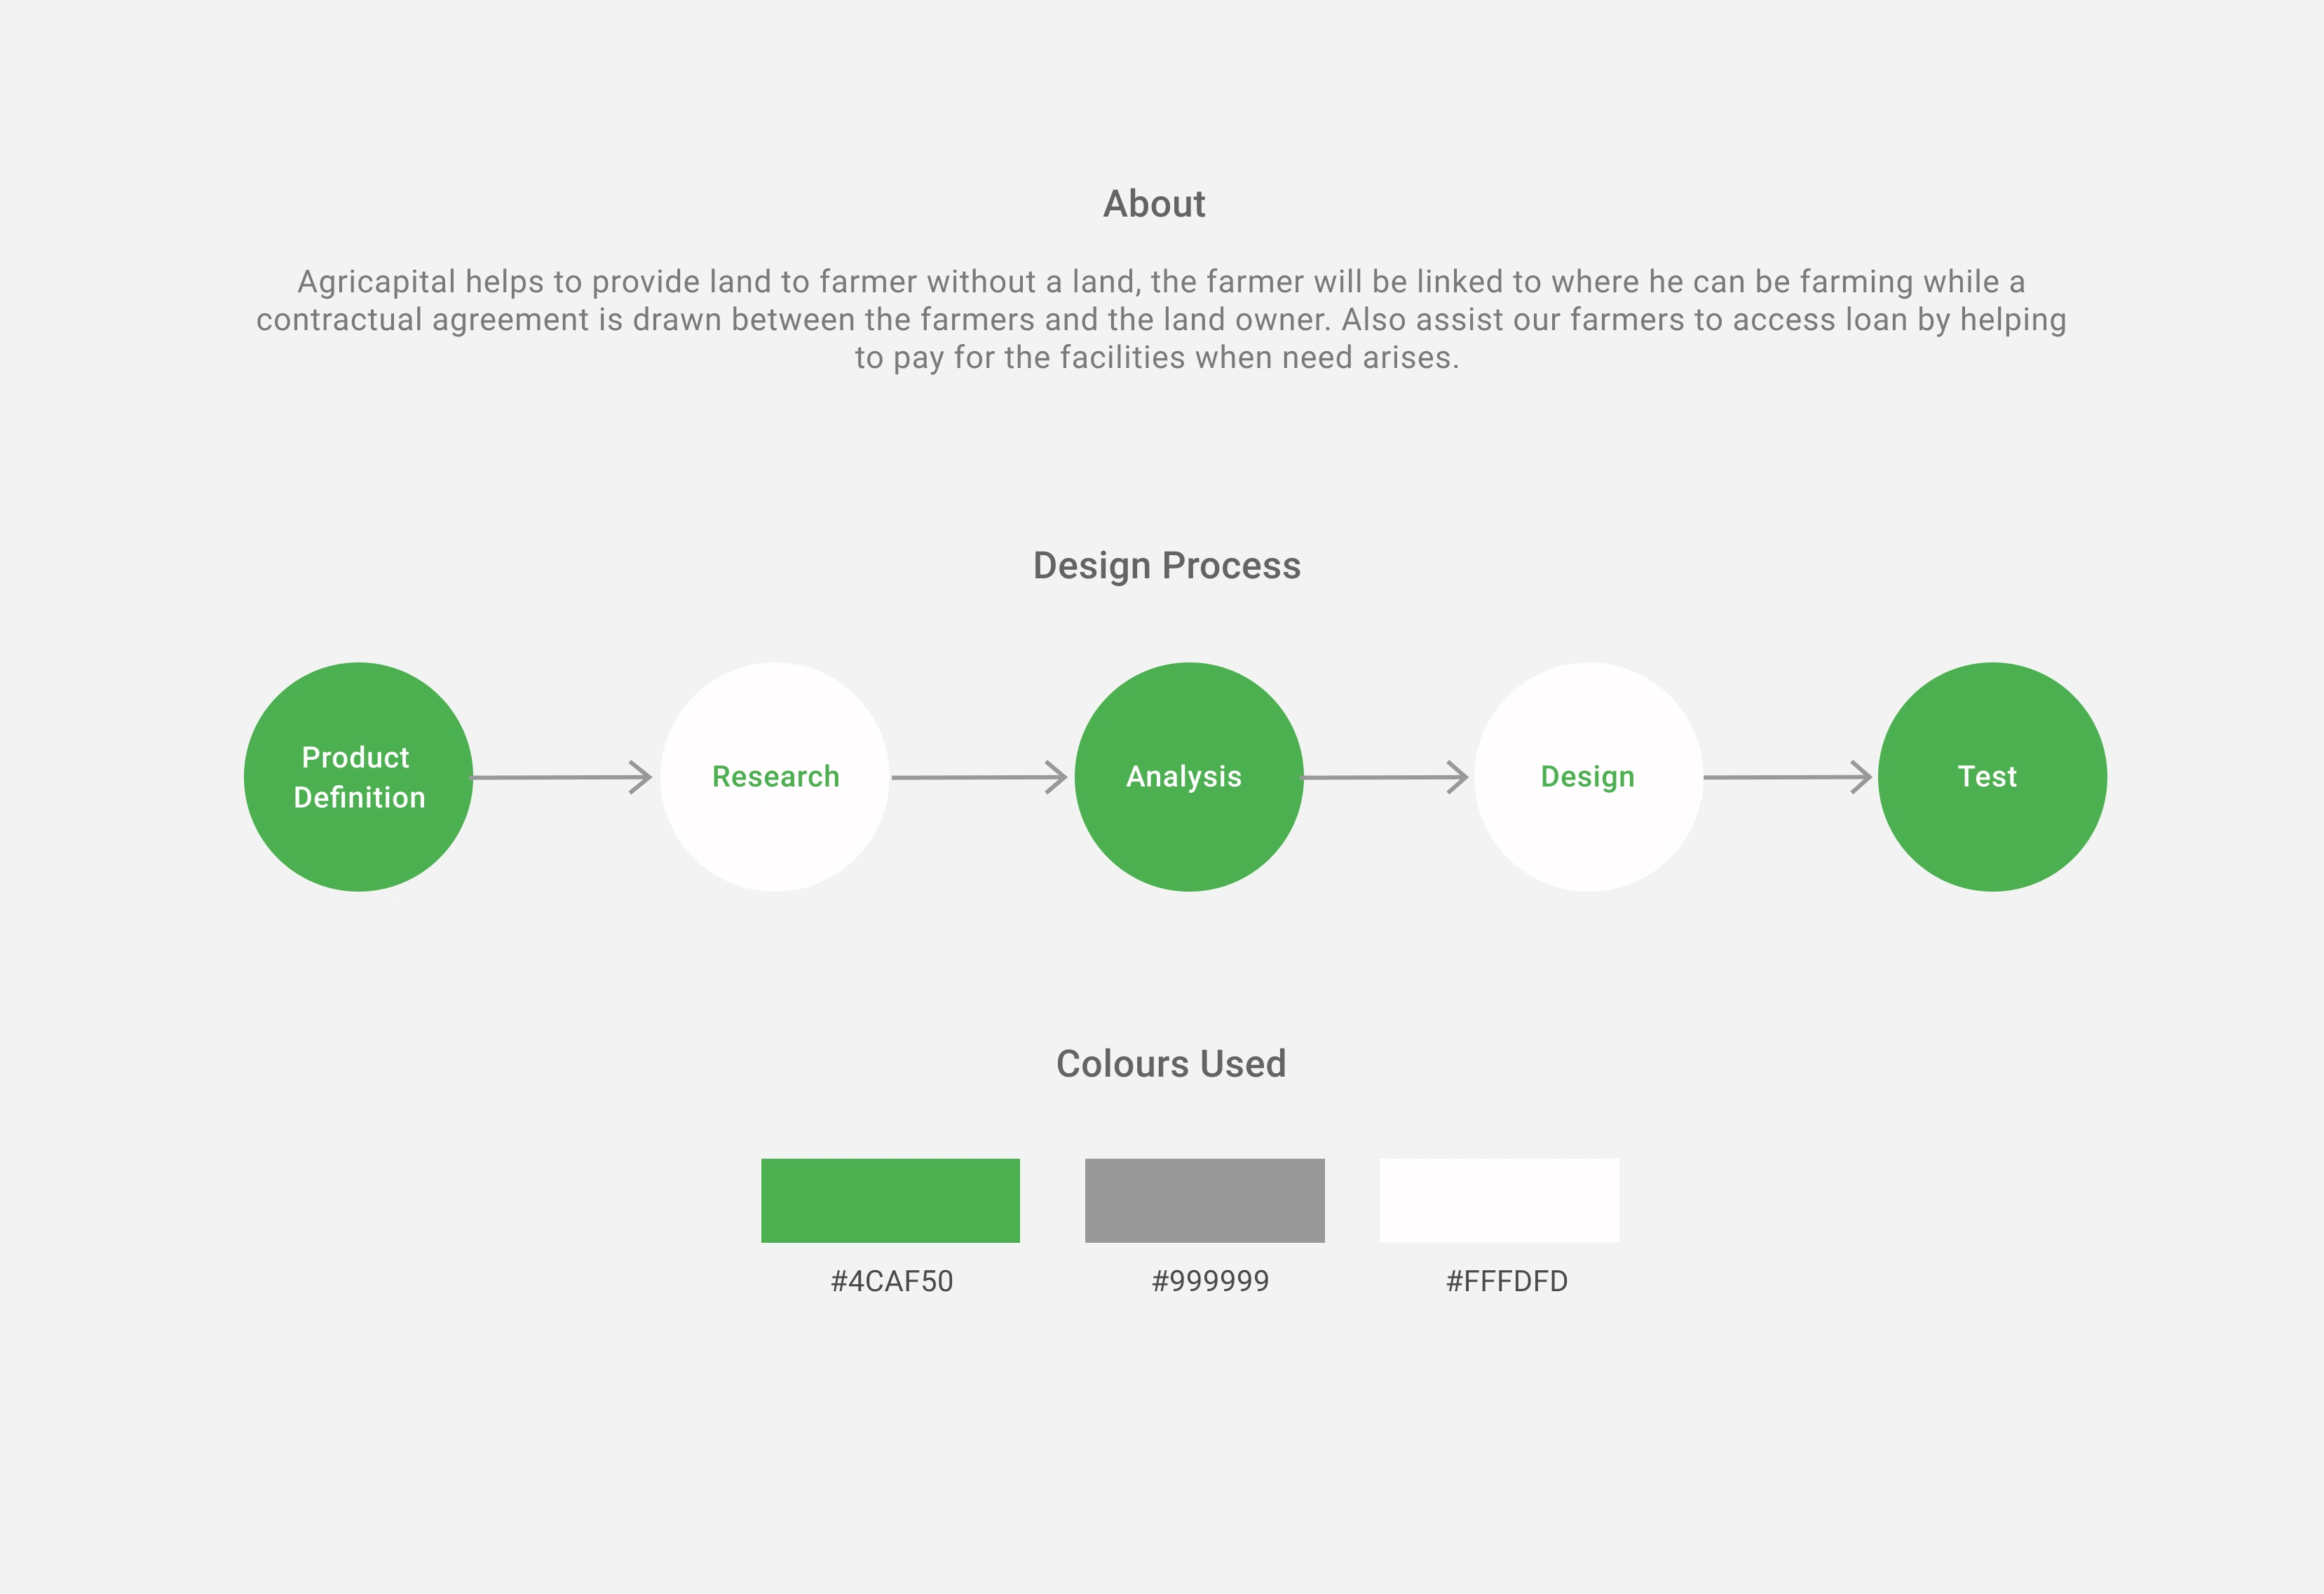This screenshot has height=1594, width=2324.
Task: Click the Product Definition green circle
Action: point(358,777)
